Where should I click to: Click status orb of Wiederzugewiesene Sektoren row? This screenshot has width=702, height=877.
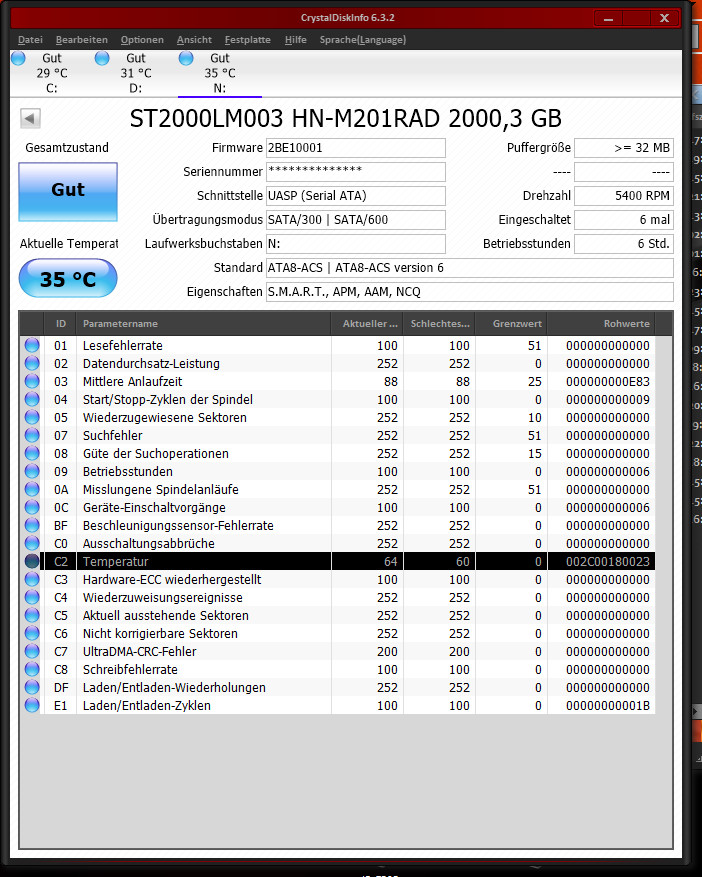pyautogui.click(x=32, y=417)
